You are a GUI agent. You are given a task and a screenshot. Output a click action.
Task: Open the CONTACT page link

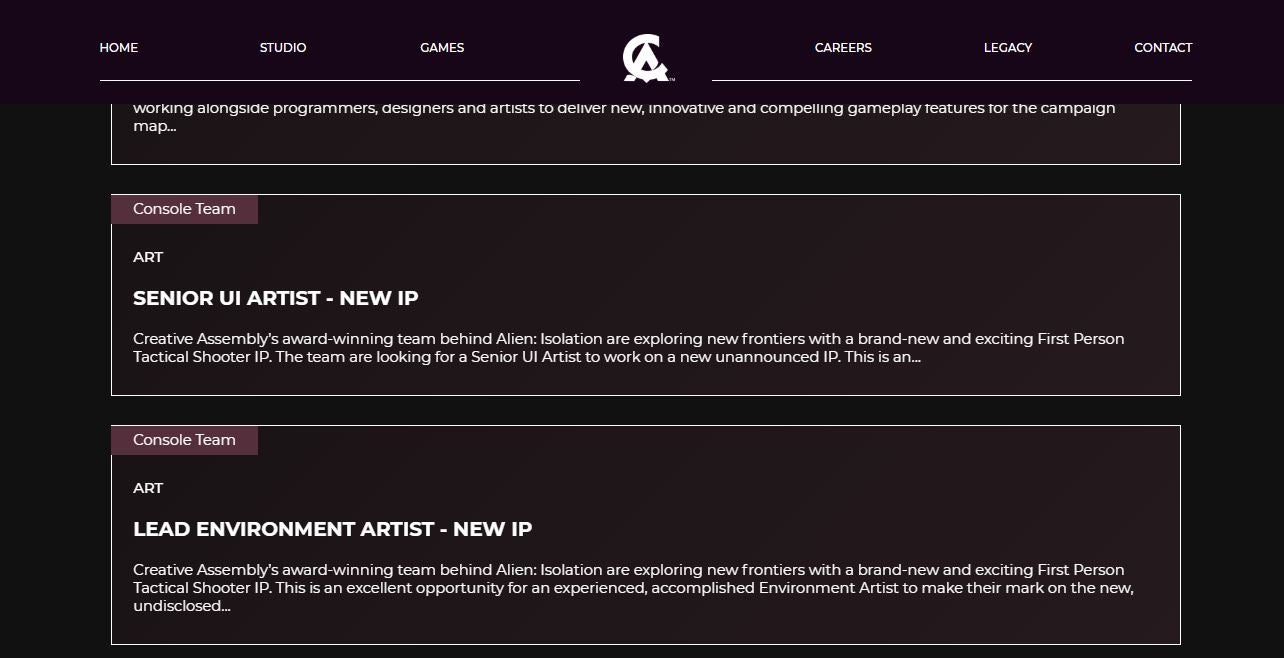pyautogui.click(x=1163, y=48)
